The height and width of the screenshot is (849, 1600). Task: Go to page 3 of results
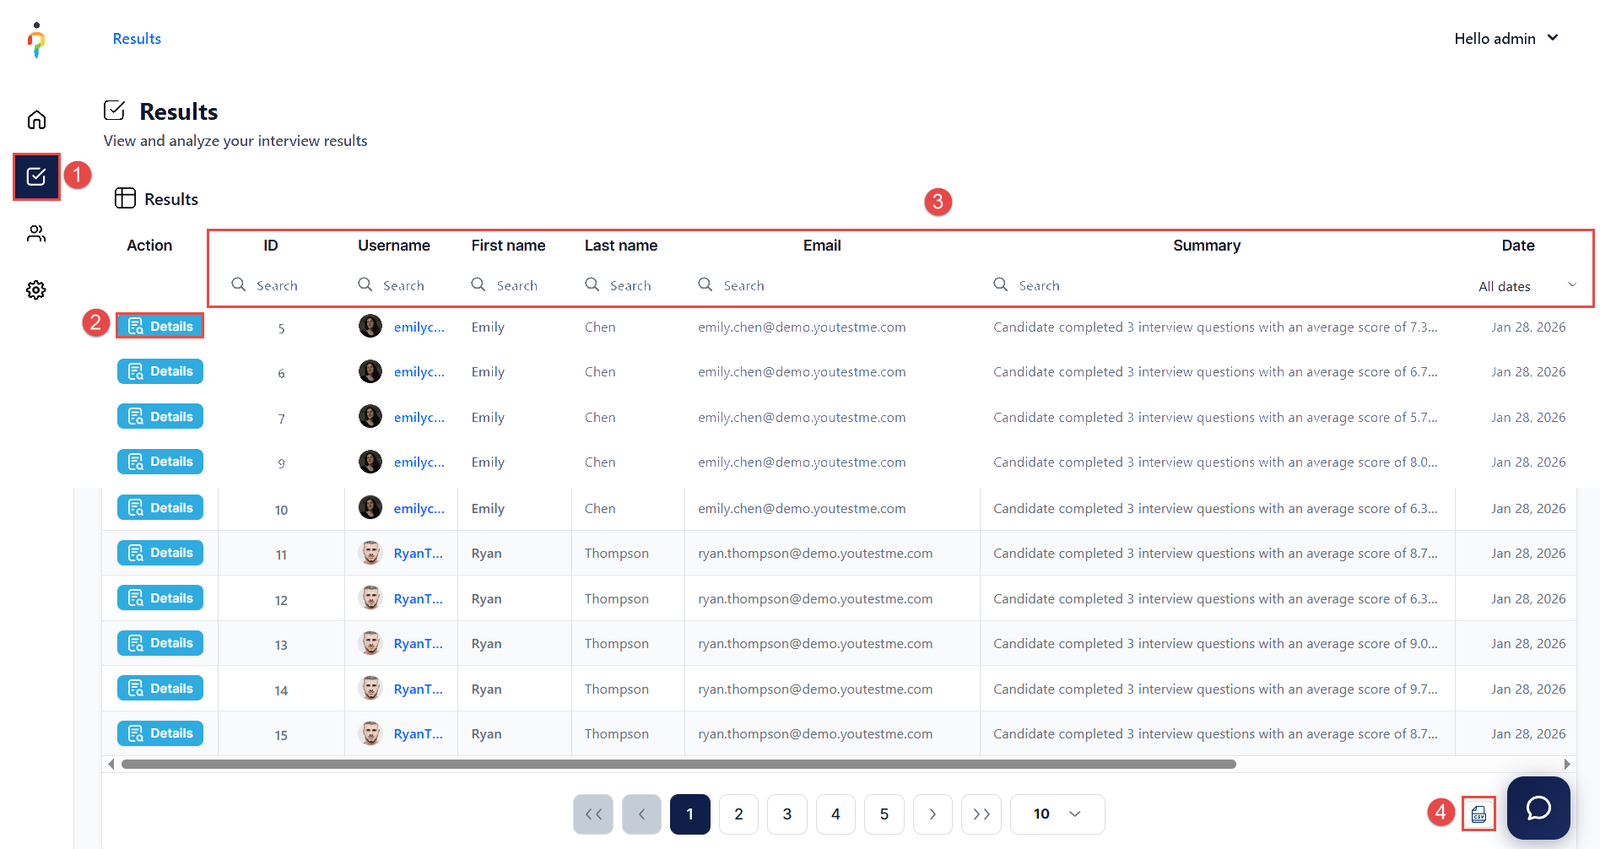point(787,814)
